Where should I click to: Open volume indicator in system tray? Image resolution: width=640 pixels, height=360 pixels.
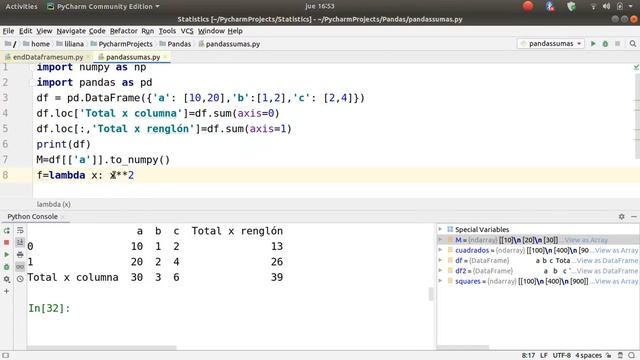point(607,6)
